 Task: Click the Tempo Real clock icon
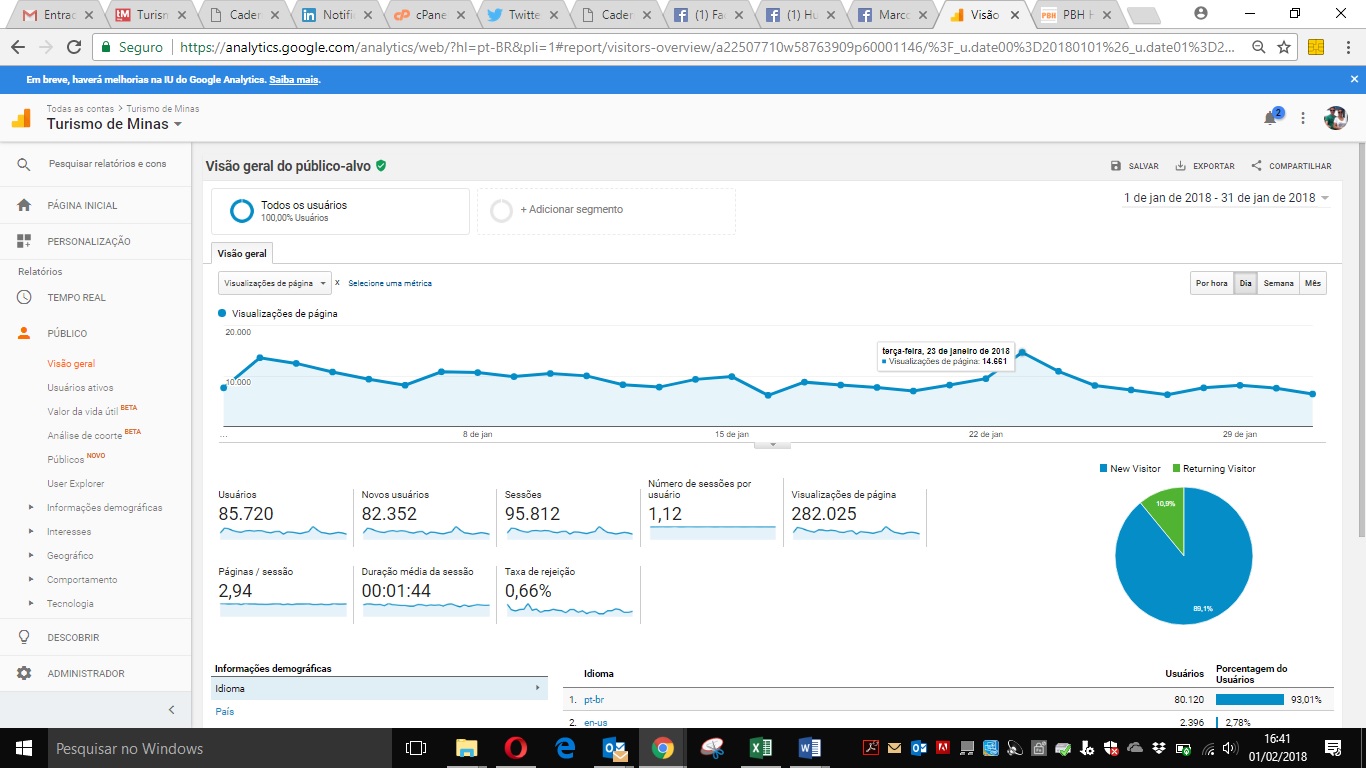24,297
